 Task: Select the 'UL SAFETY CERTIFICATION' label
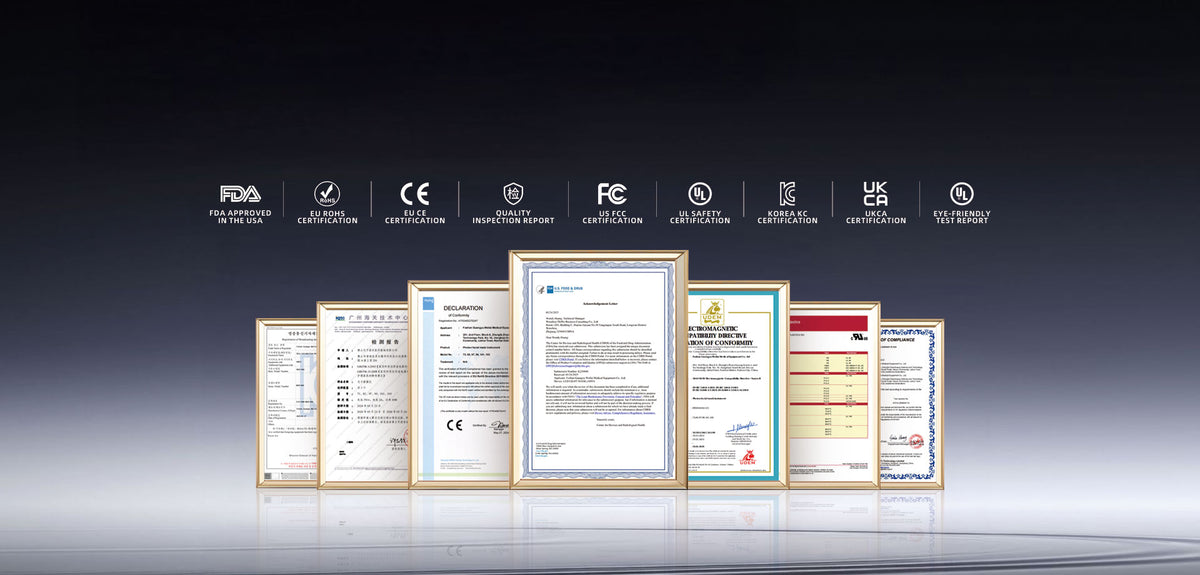click(700, 217)
